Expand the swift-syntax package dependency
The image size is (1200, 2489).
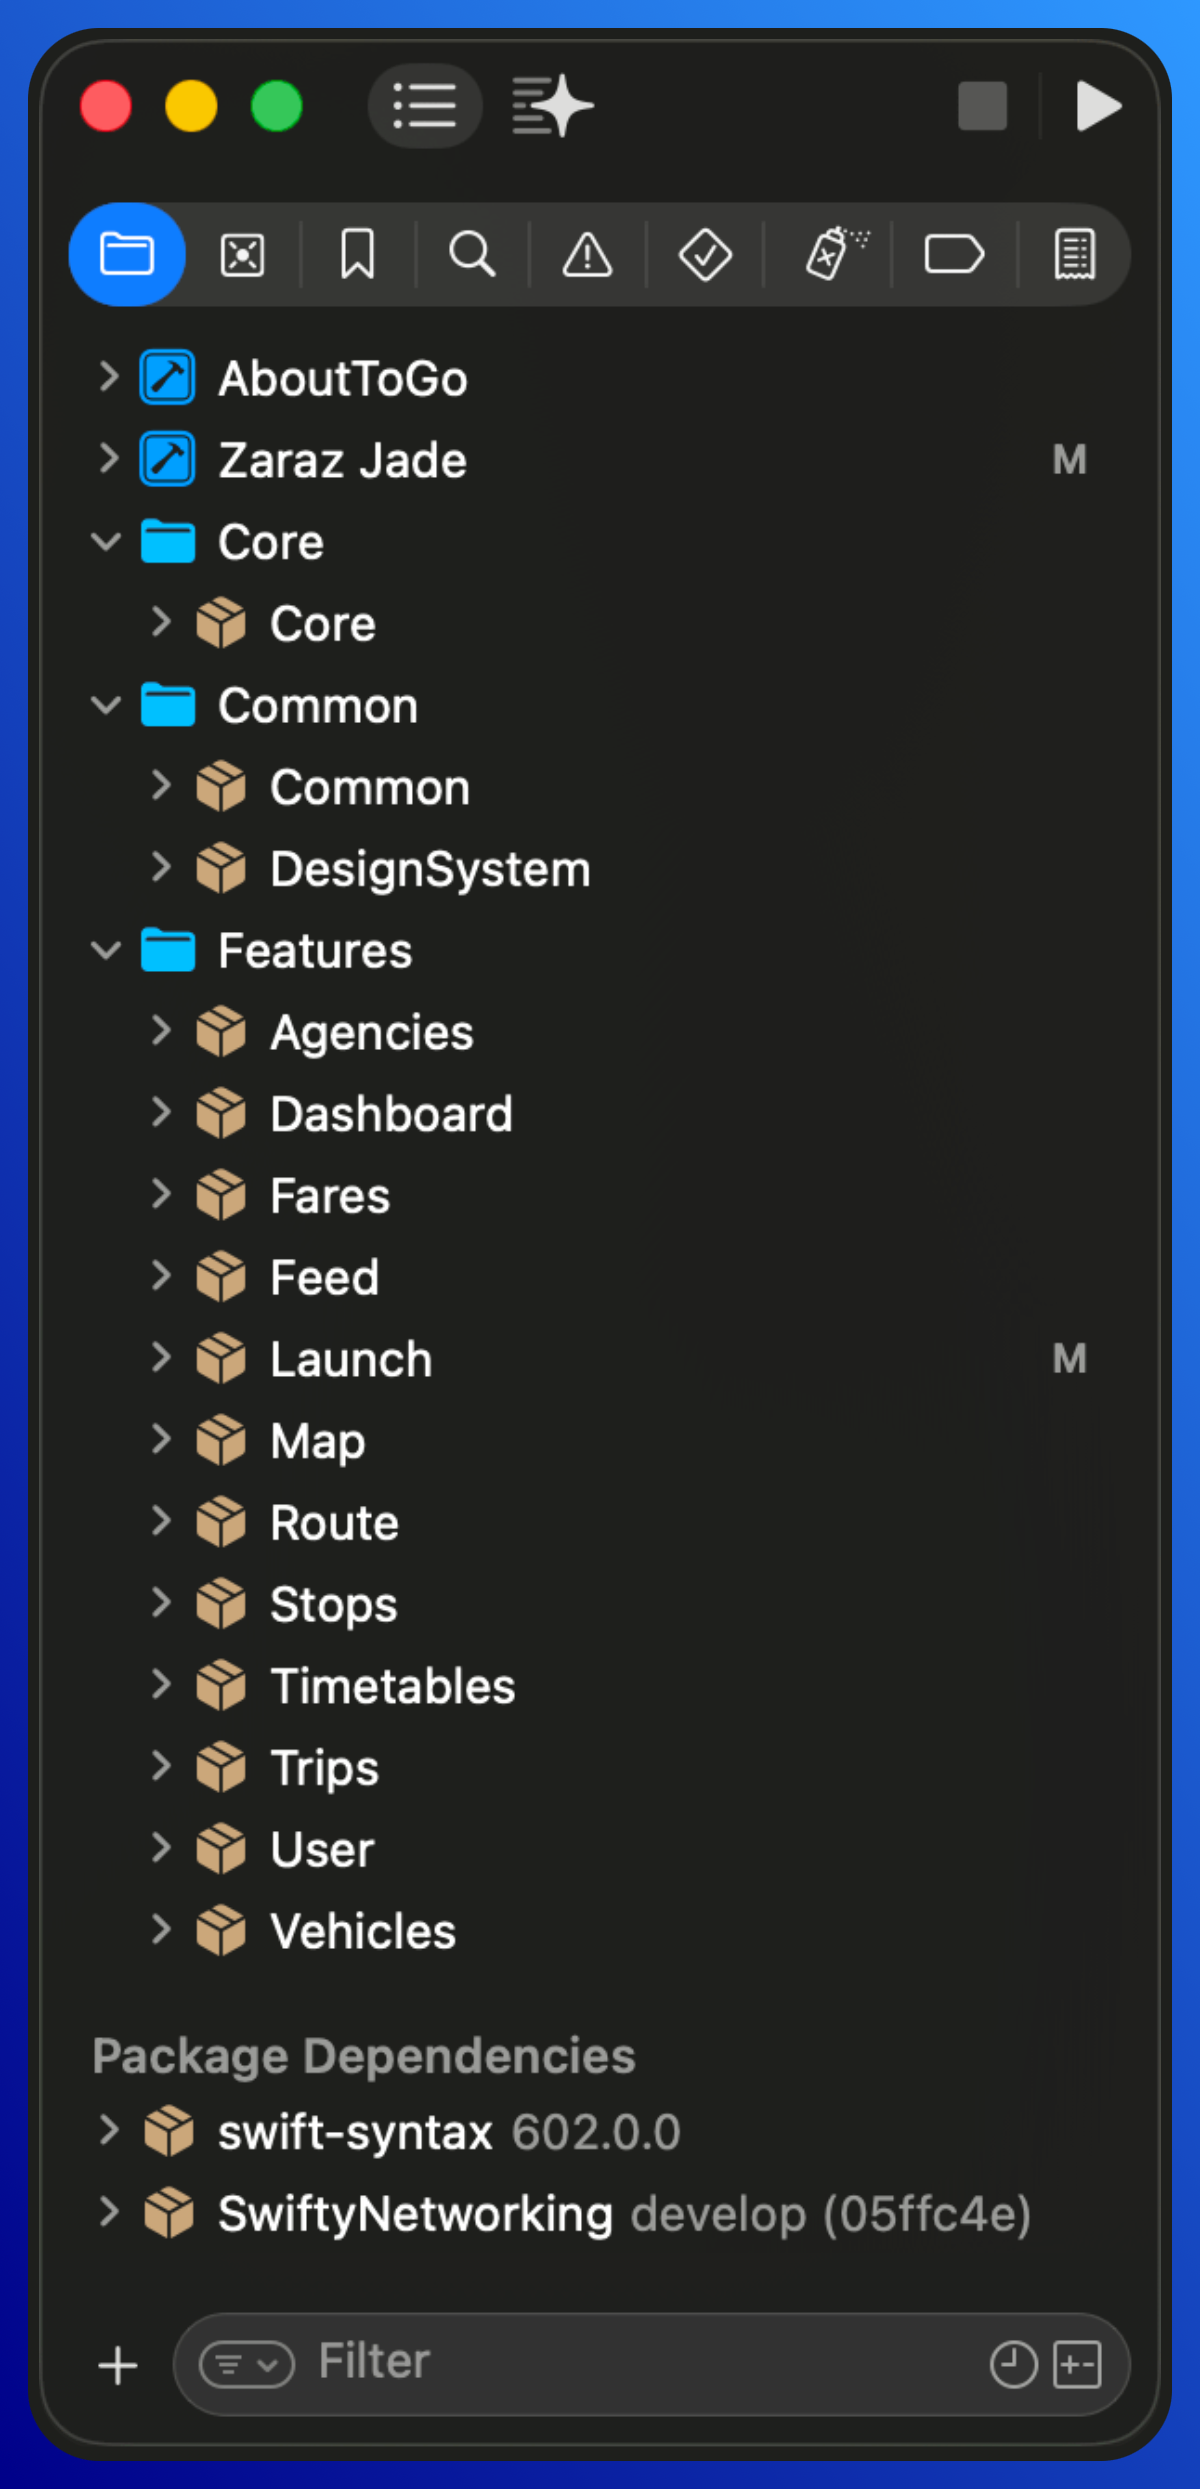click(108, 2131)
